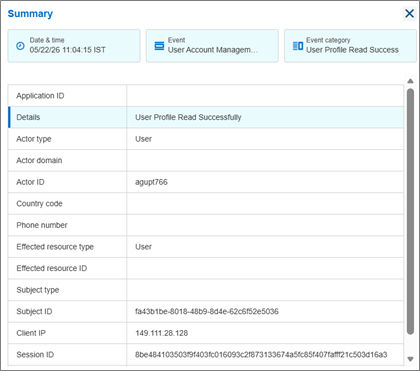Close the Summary dialog
Viewport: 420px width, 371px height.
(x=409, y=13)
